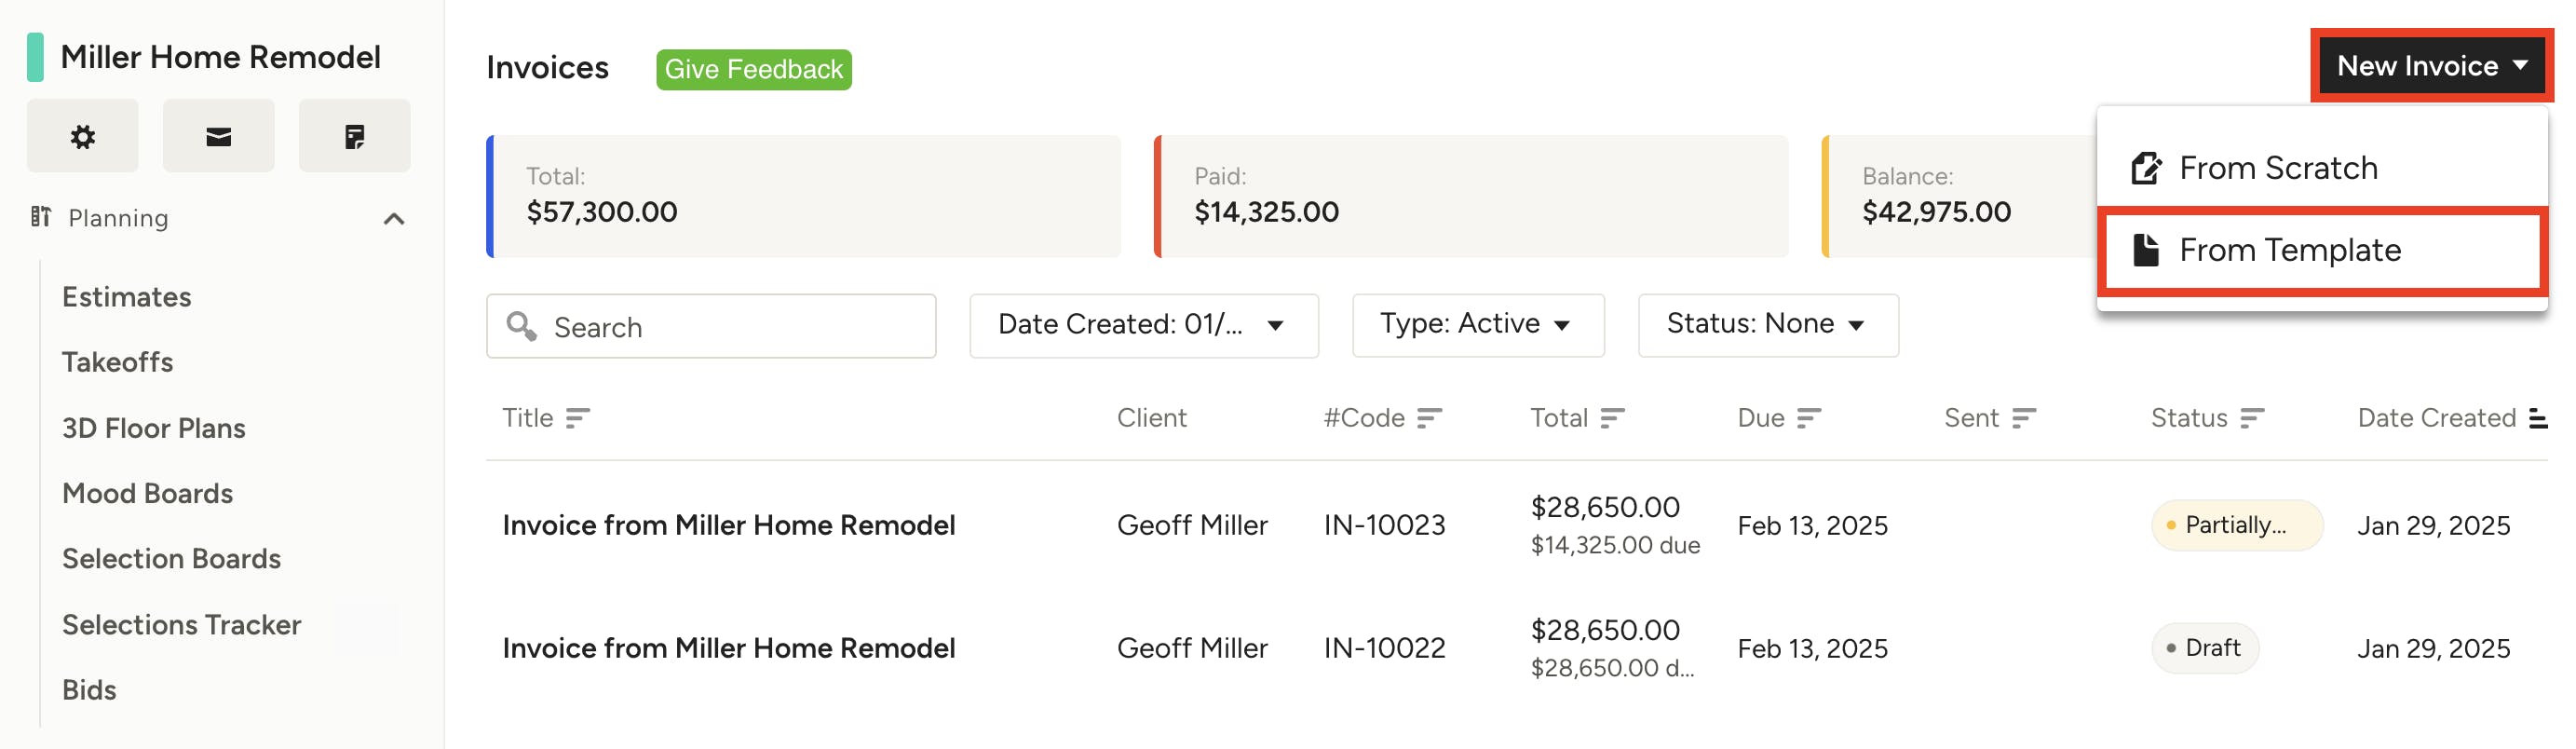
Task: Sort by Title column icon
Action: (577, 418)
